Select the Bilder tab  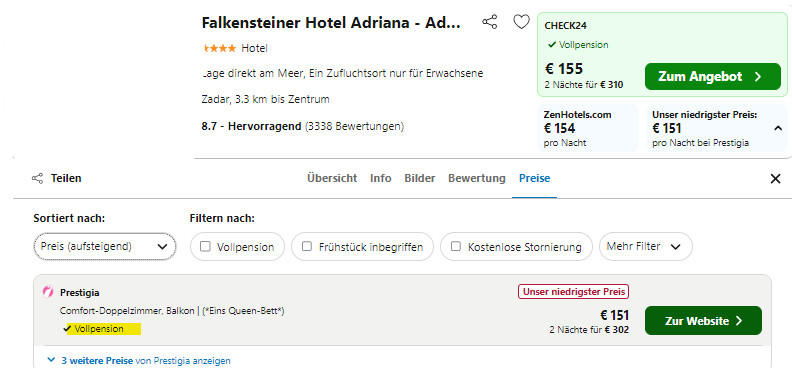pos(419,178)
